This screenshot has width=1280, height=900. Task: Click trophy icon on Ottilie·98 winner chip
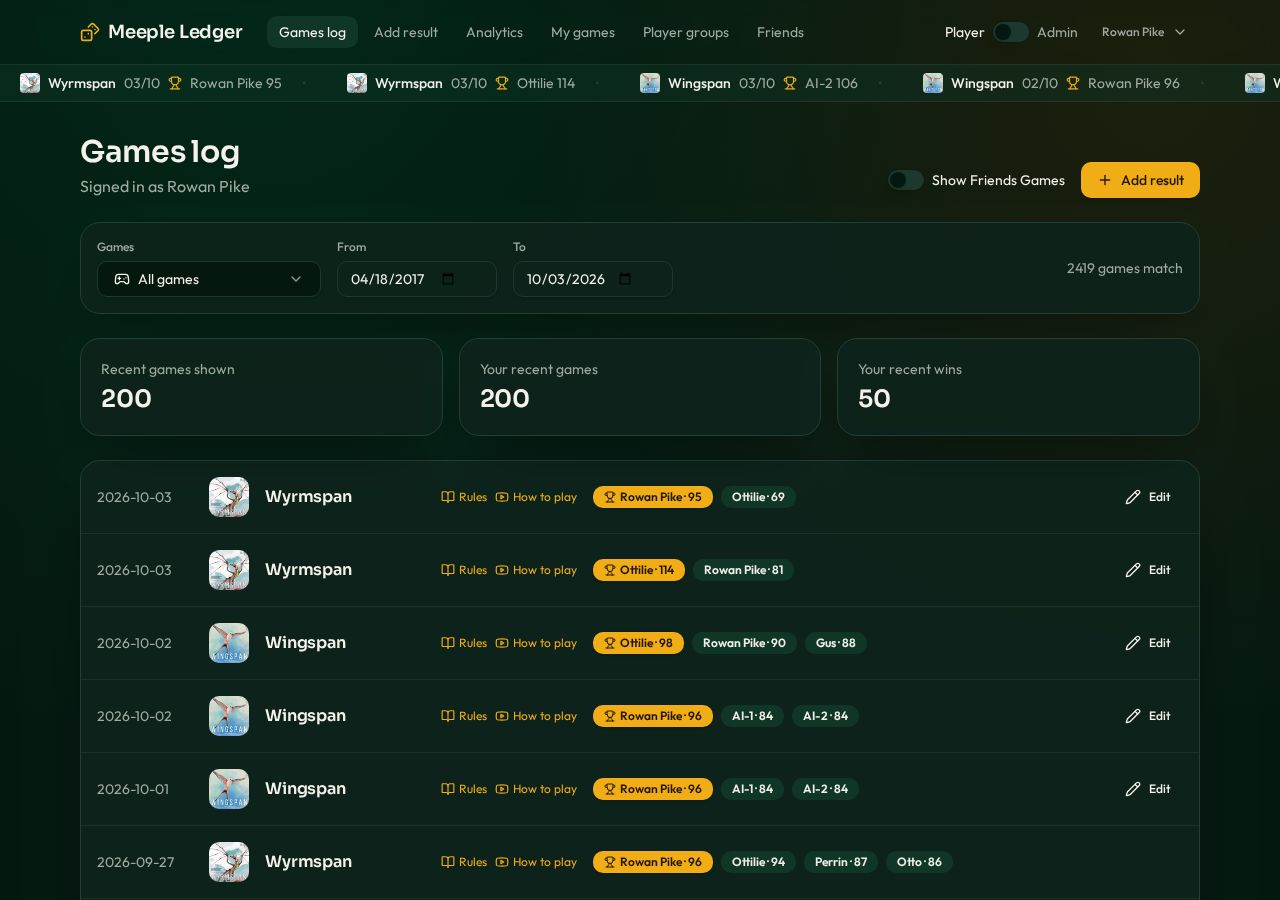[609, 643]
